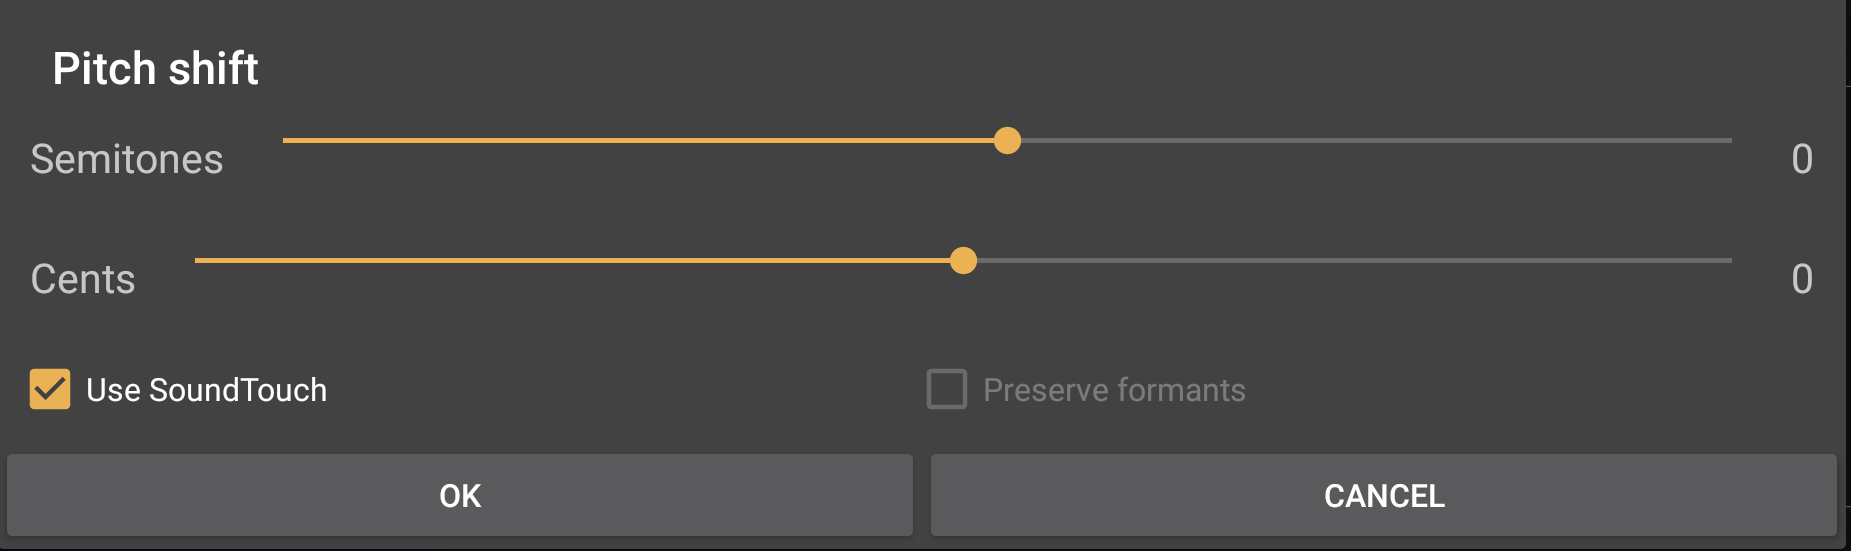Click the far left end of Semitones track
Image resolution: width=1851 pixels, height=551 pixels.
[288, 141]
